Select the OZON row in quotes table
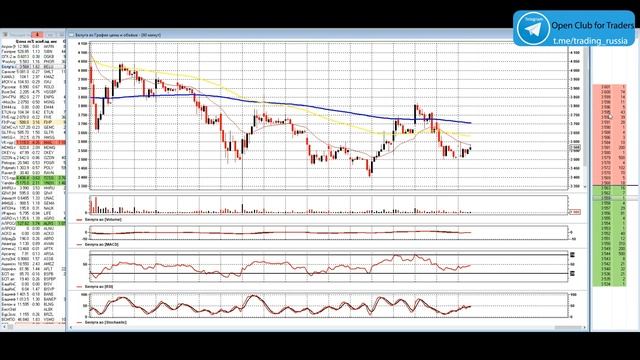 [33, 158]
